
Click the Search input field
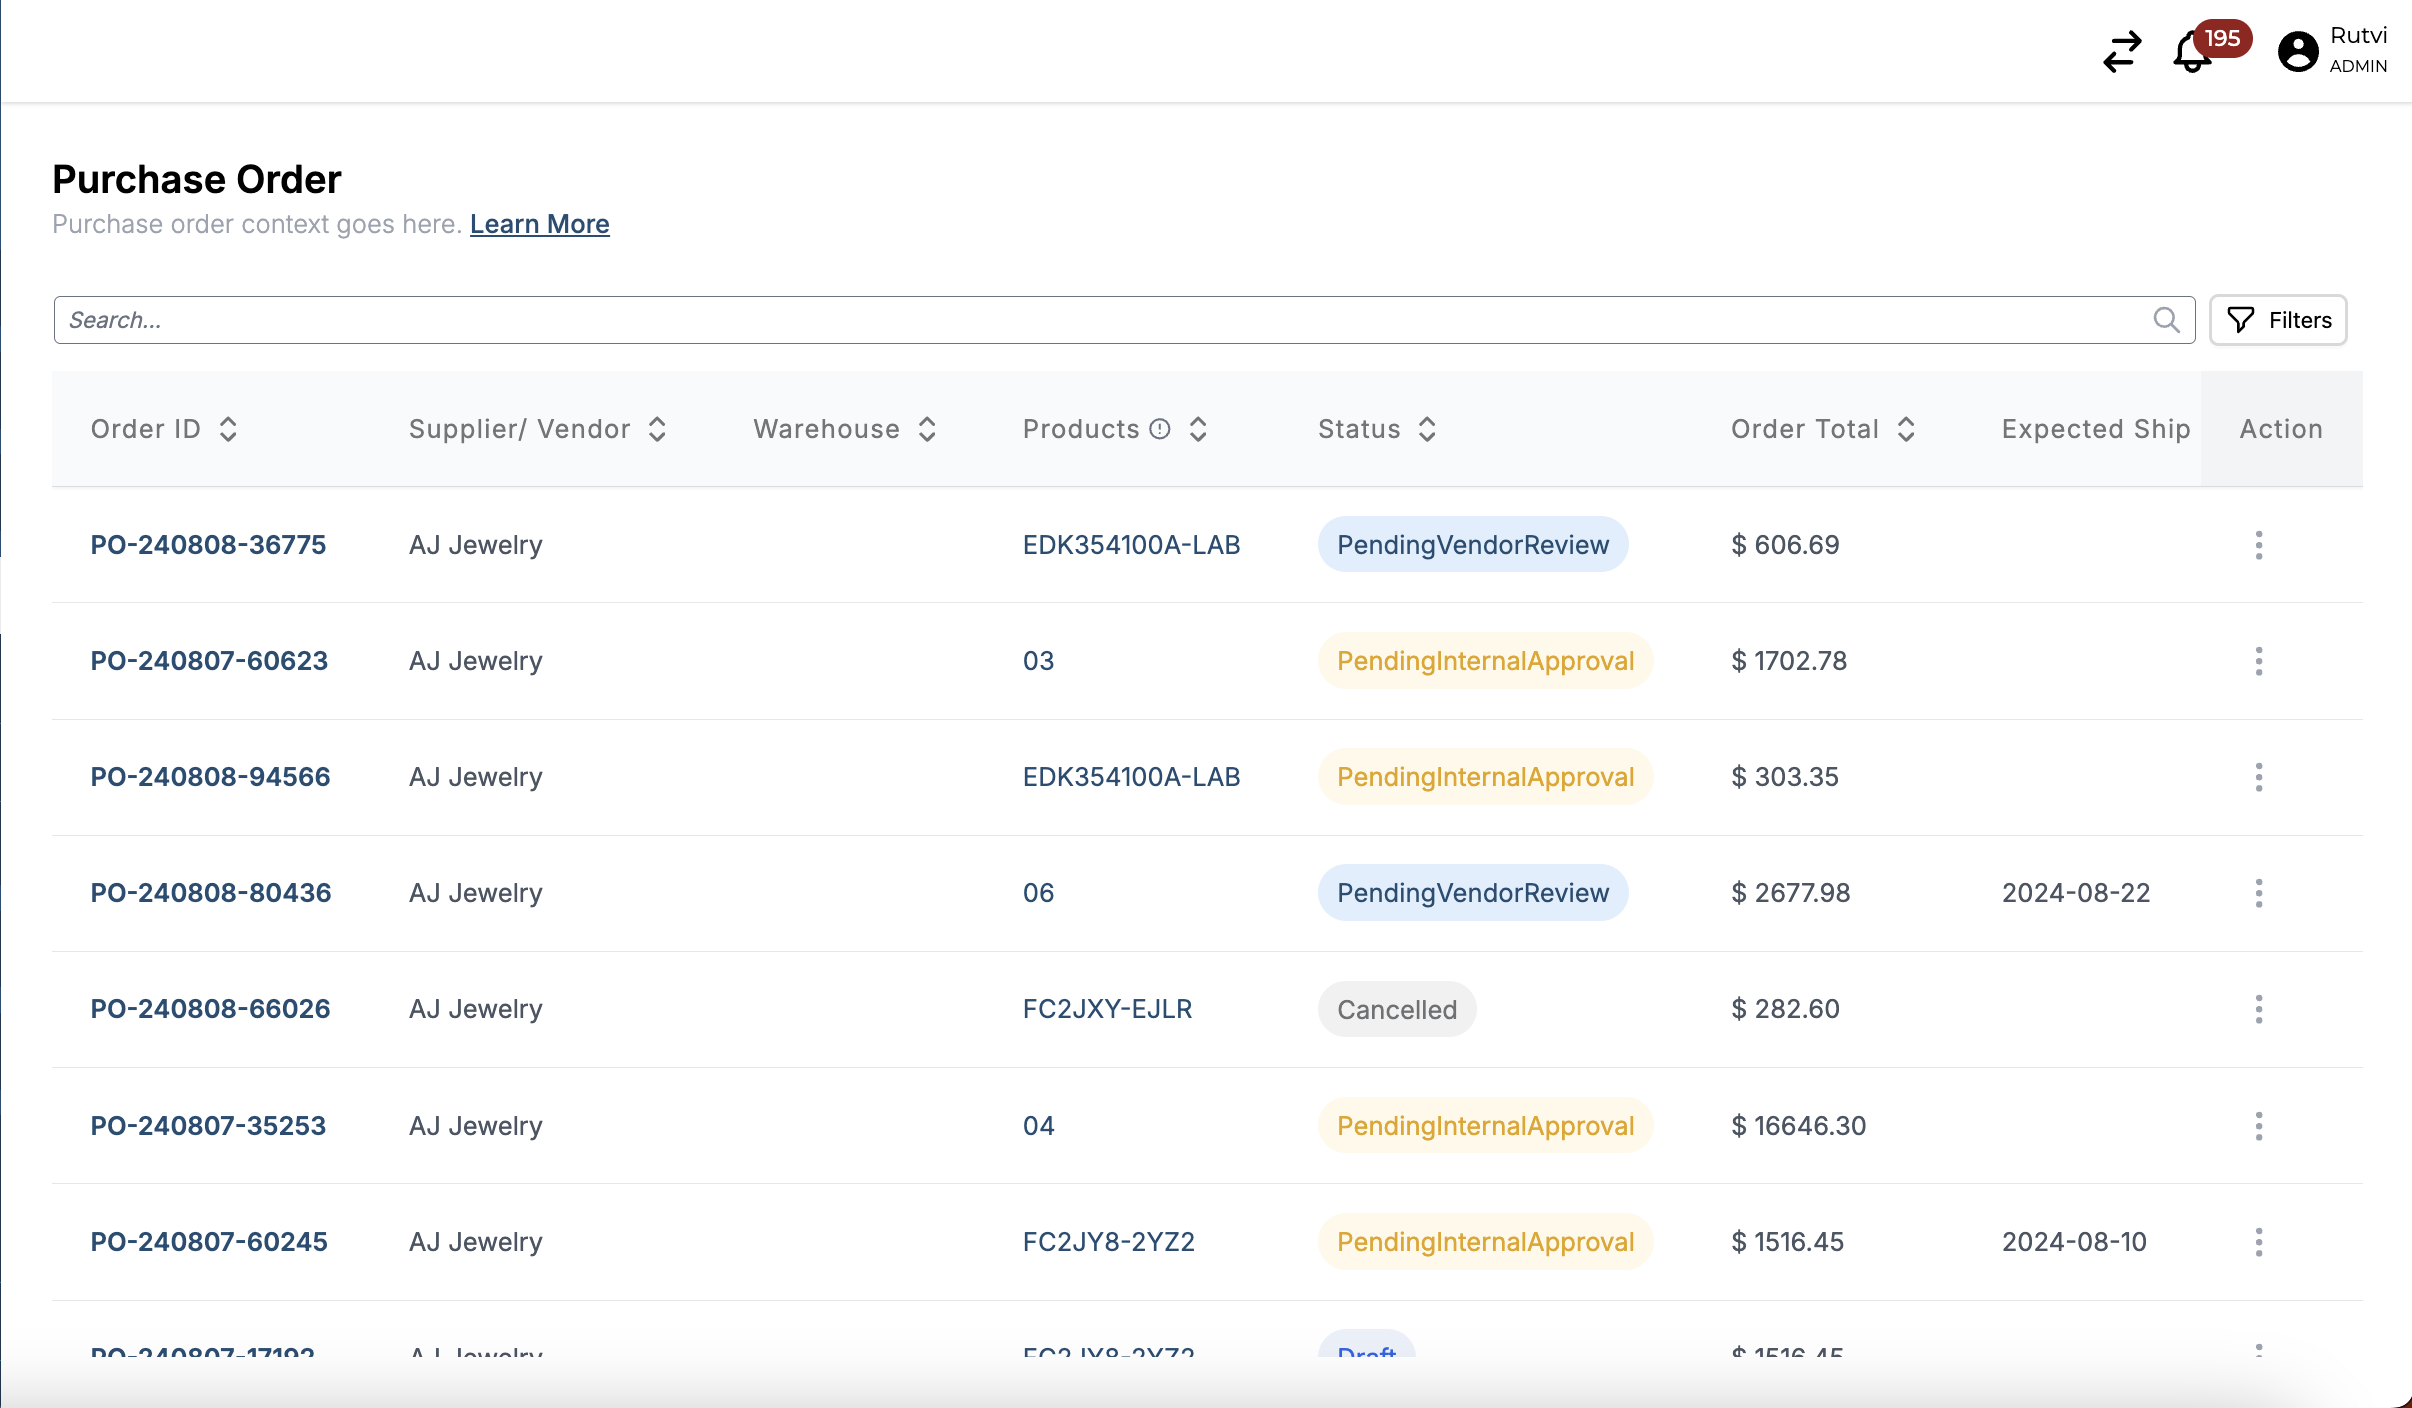point(1100,320)
